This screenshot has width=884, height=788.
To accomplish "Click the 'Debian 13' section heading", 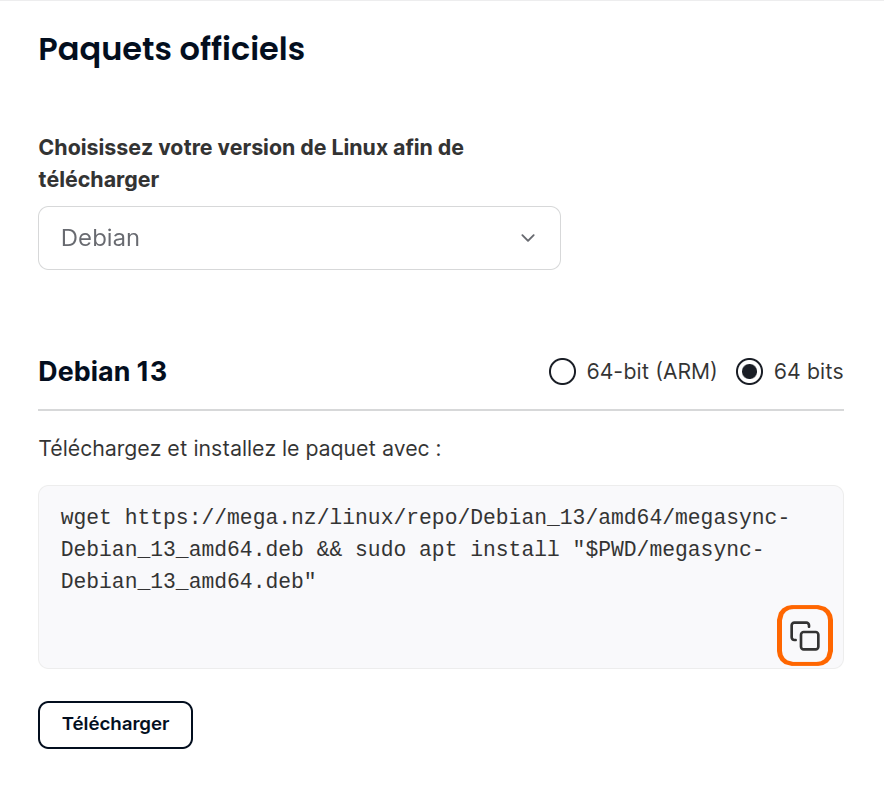I will [102, 372].
